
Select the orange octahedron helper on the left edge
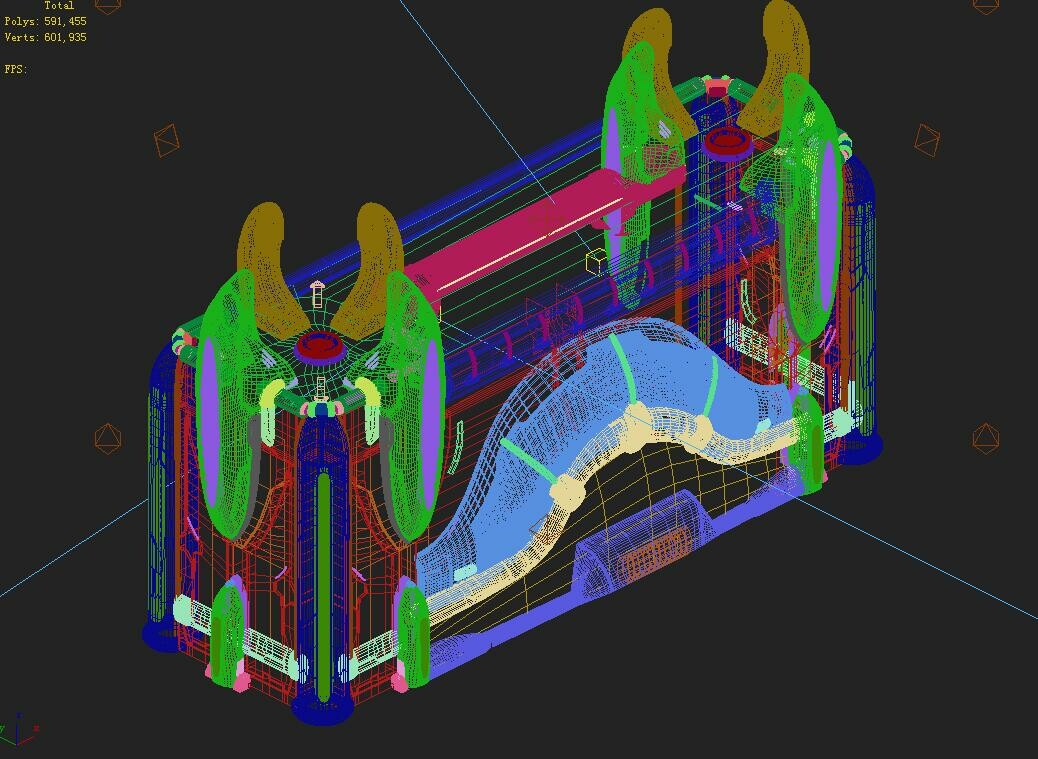click(107, 437)
